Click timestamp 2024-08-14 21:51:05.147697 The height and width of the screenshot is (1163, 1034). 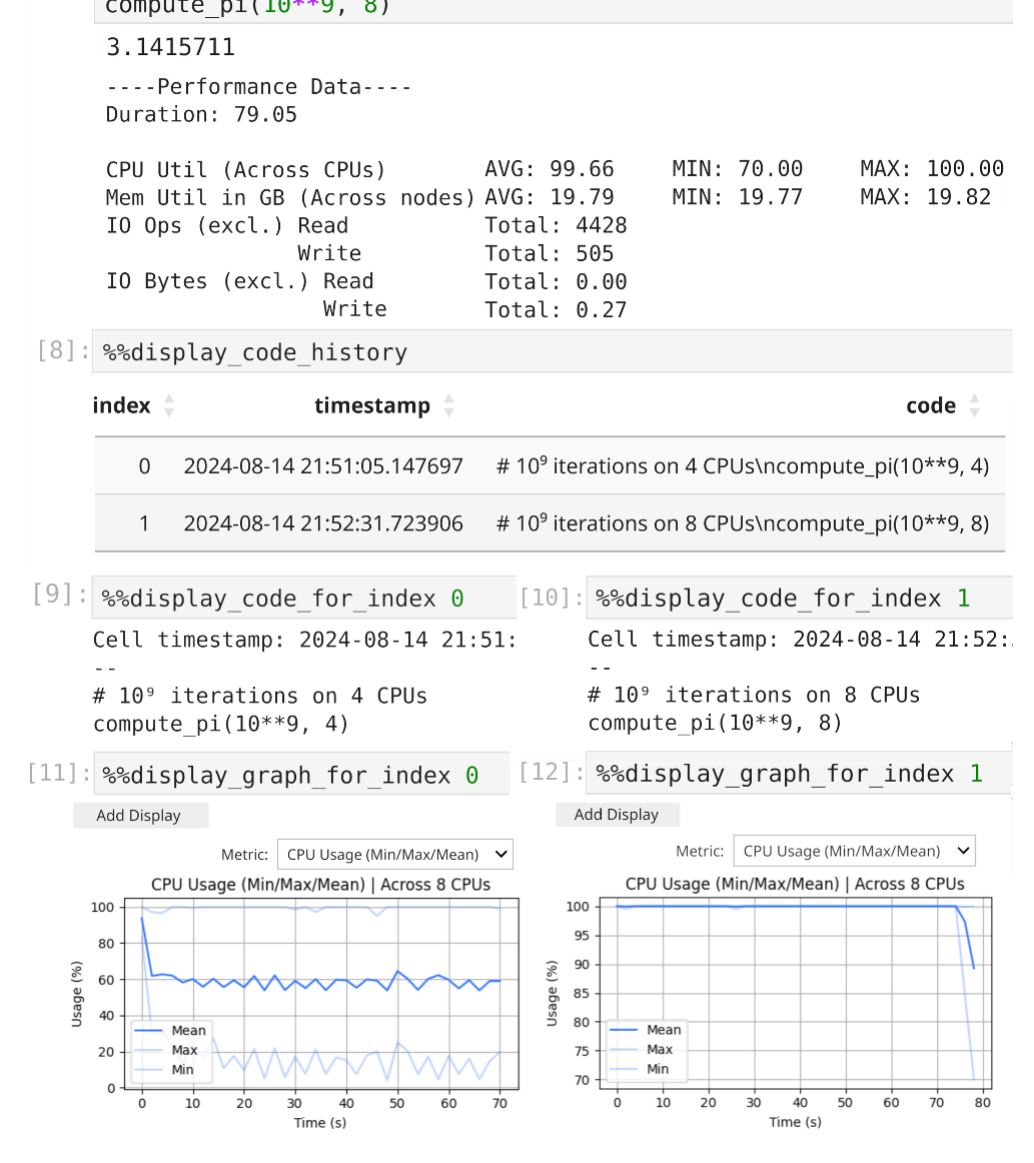323,466
